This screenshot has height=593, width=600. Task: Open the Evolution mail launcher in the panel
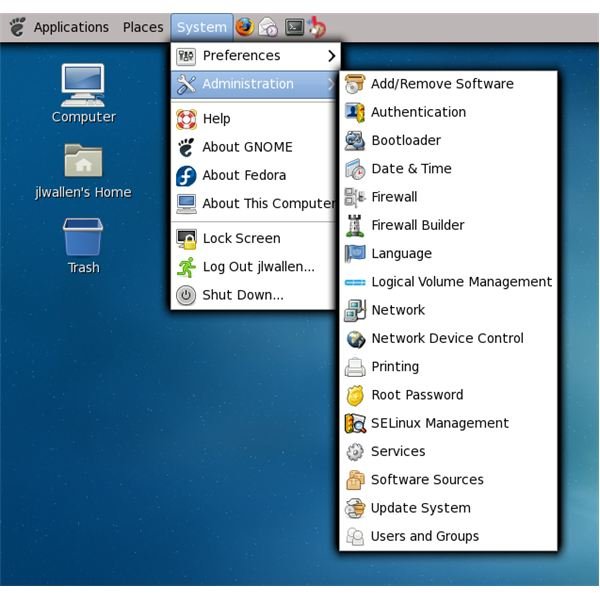(269, 27)
